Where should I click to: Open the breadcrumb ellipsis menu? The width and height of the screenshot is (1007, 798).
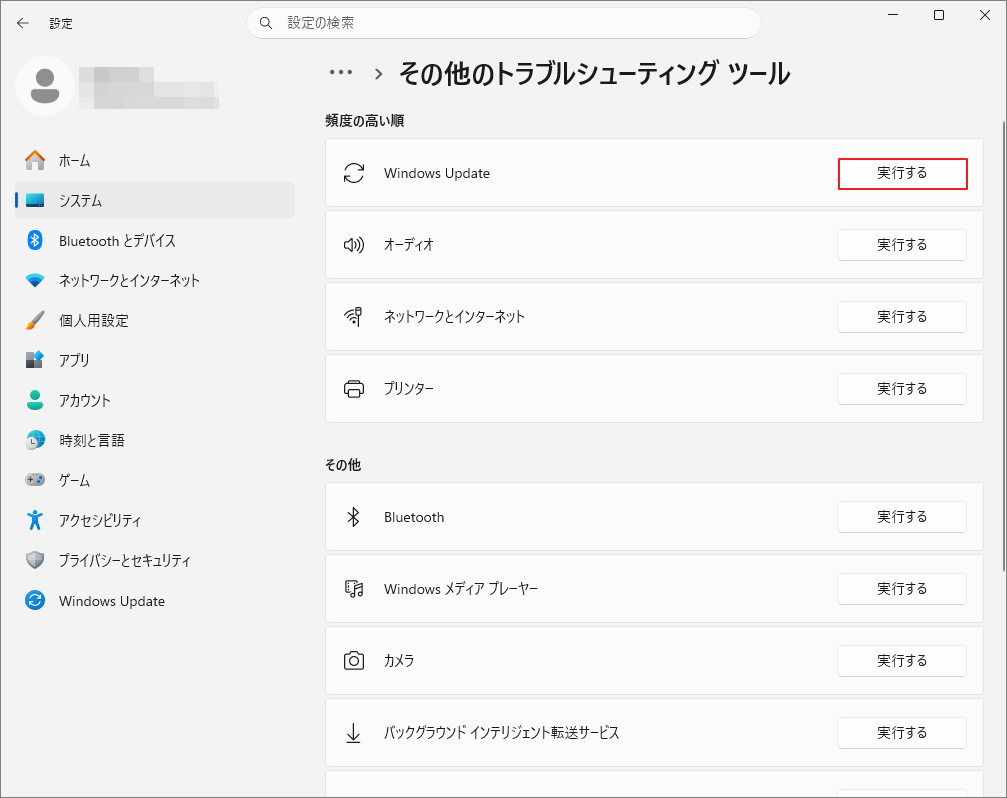point(340,73)
